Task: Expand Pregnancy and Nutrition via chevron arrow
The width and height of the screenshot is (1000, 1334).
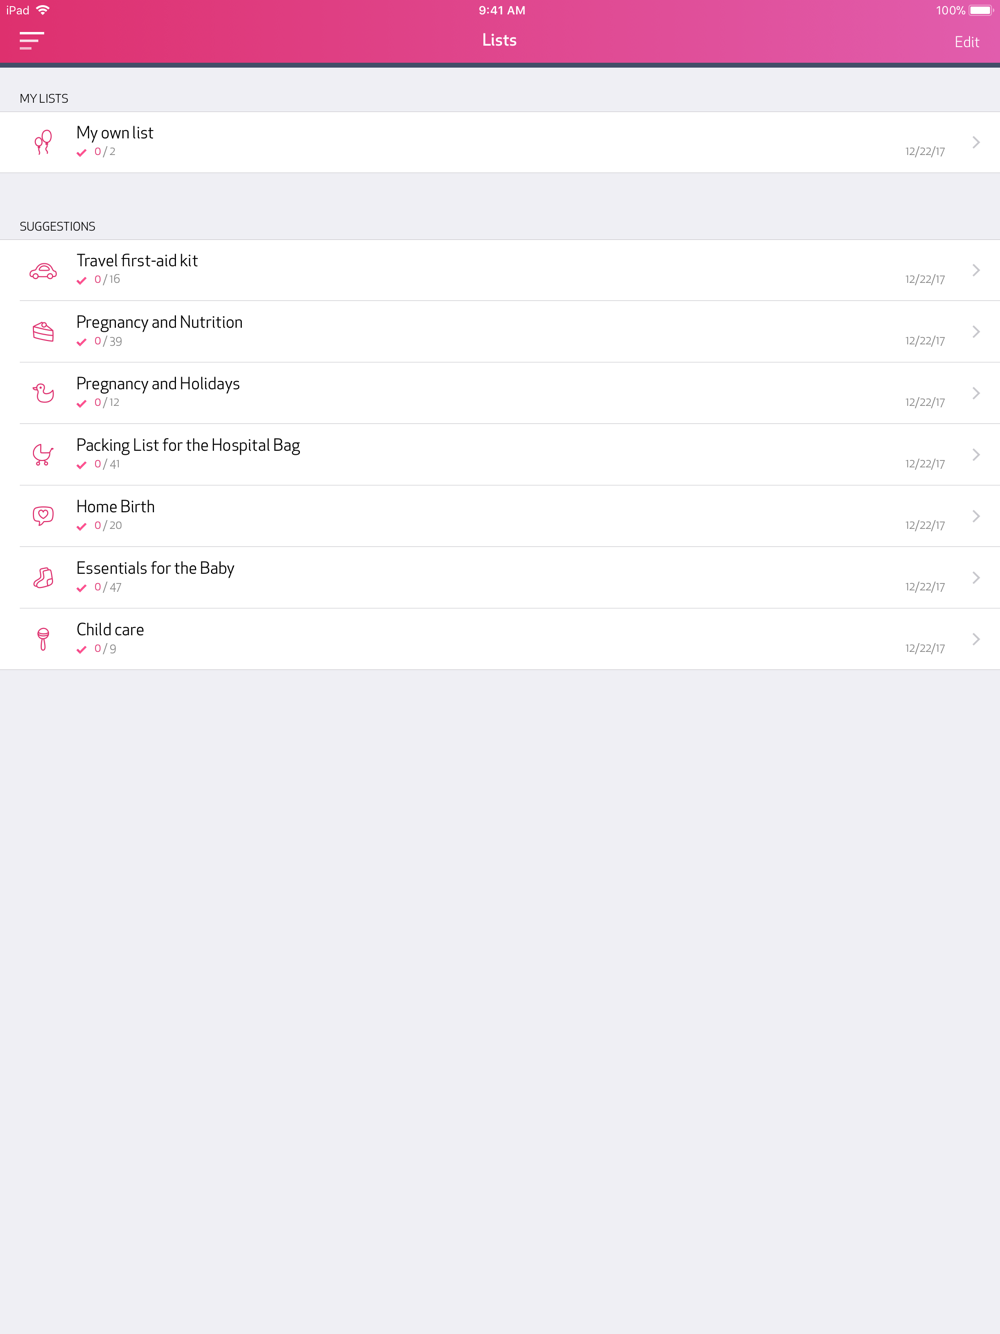Action: [x=976, y=332]
